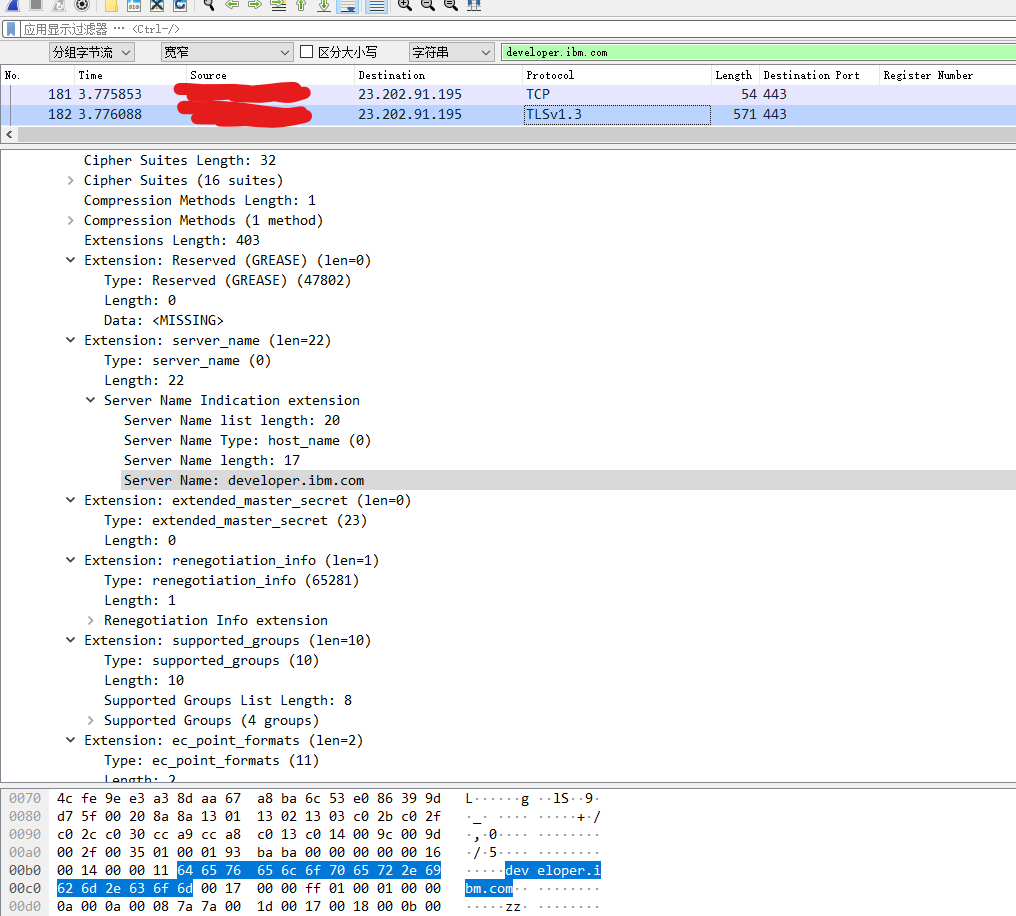The height and width of the screenshot is (916, 1016).
Task: Collapse Server Name Indication extension
Action: pyautogui.click(x=91, y=401)
